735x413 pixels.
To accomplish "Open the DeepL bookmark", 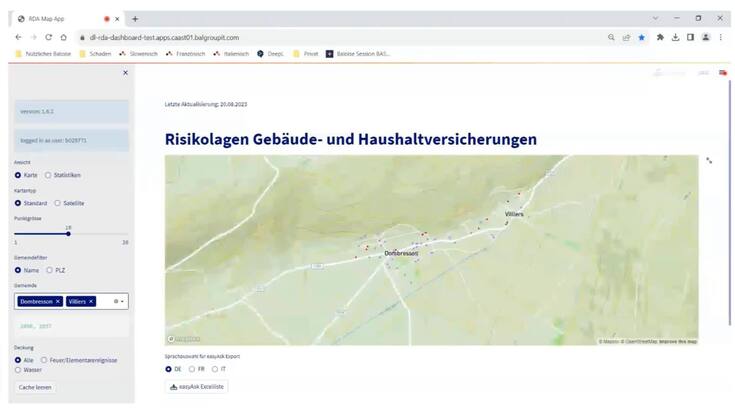I will pyautogui.click(x=270, y=53).
